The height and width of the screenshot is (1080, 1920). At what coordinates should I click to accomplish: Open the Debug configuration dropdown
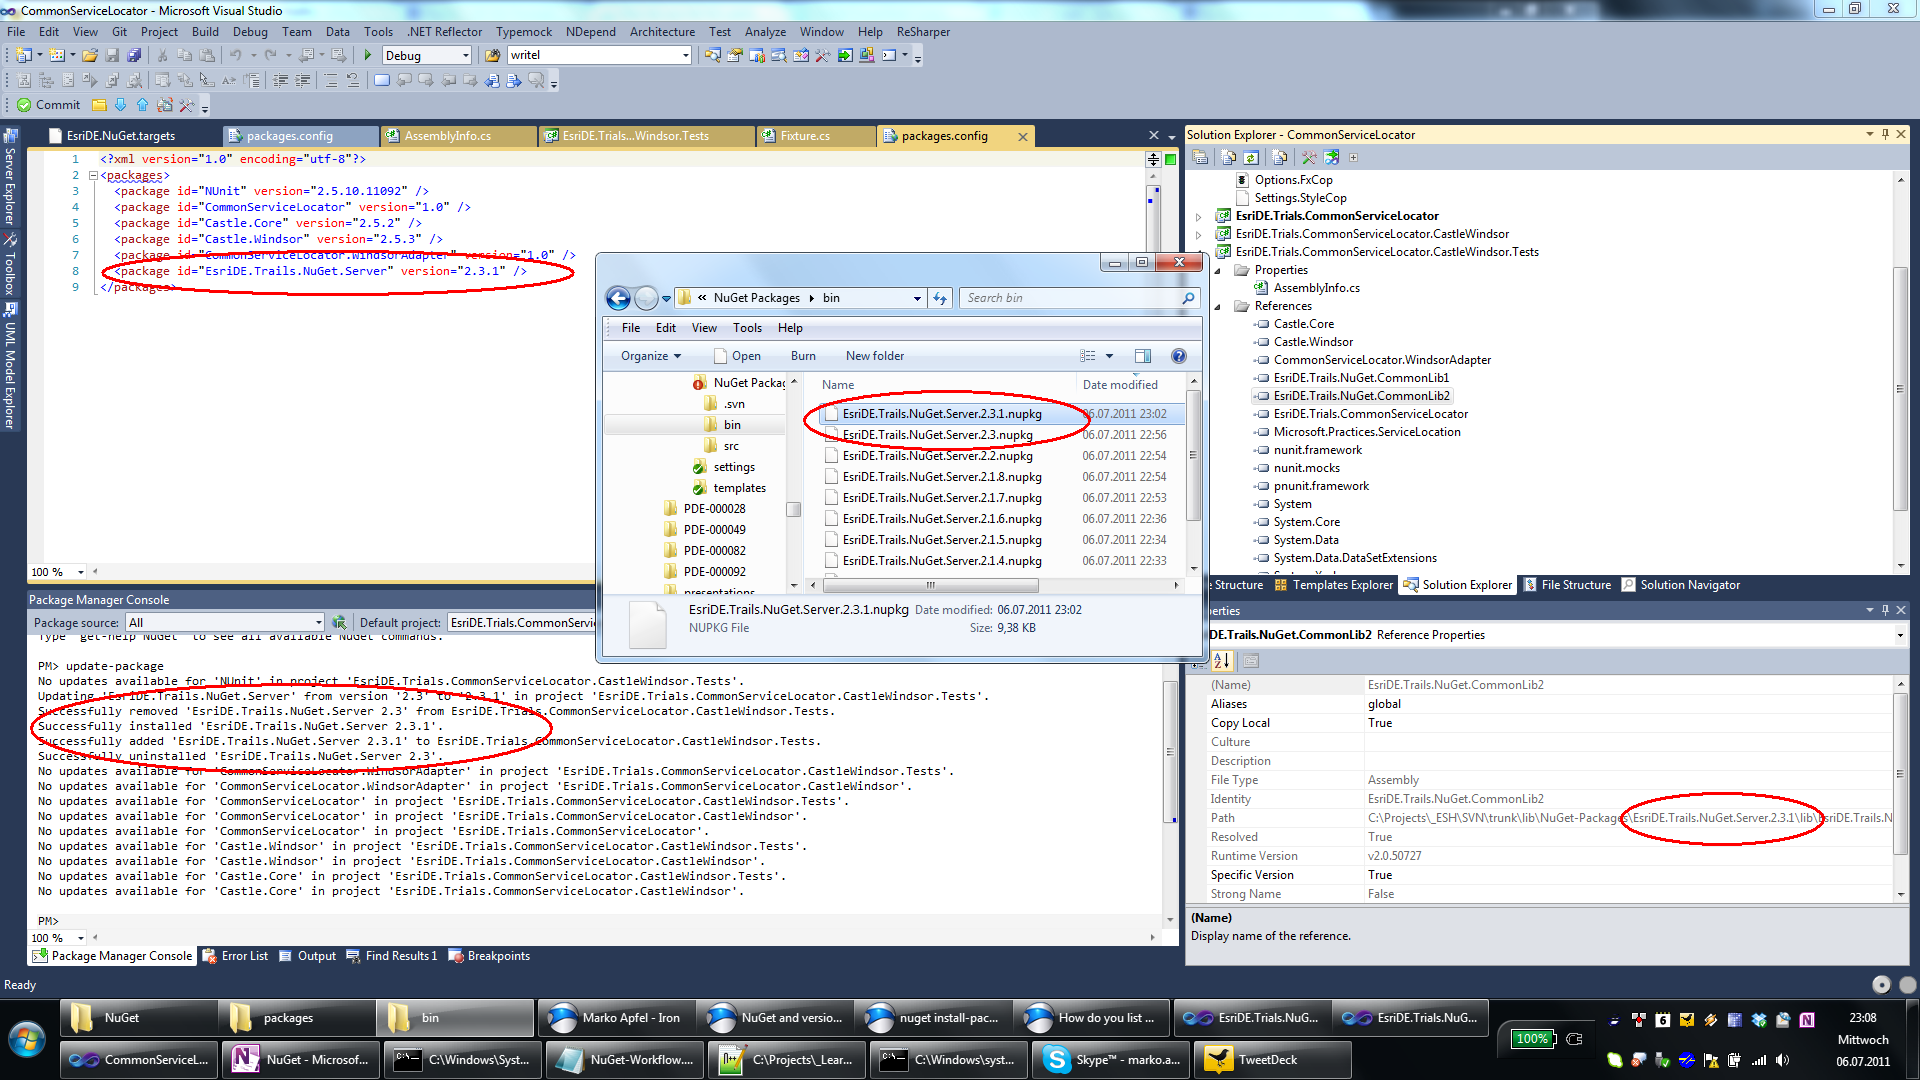[427, 55]
